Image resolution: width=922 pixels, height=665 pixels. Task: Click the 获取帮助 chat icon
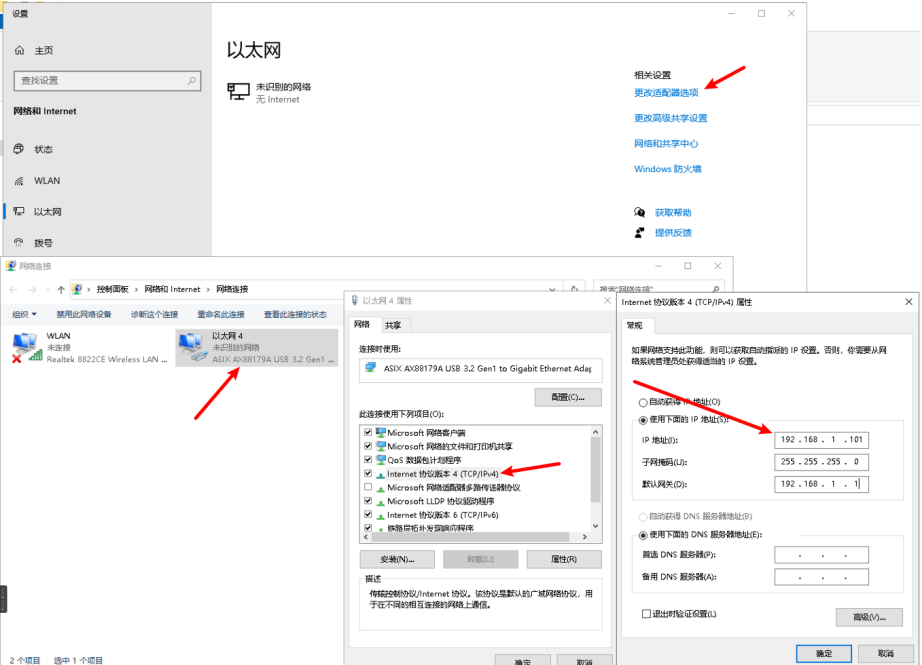click(639, 212)
